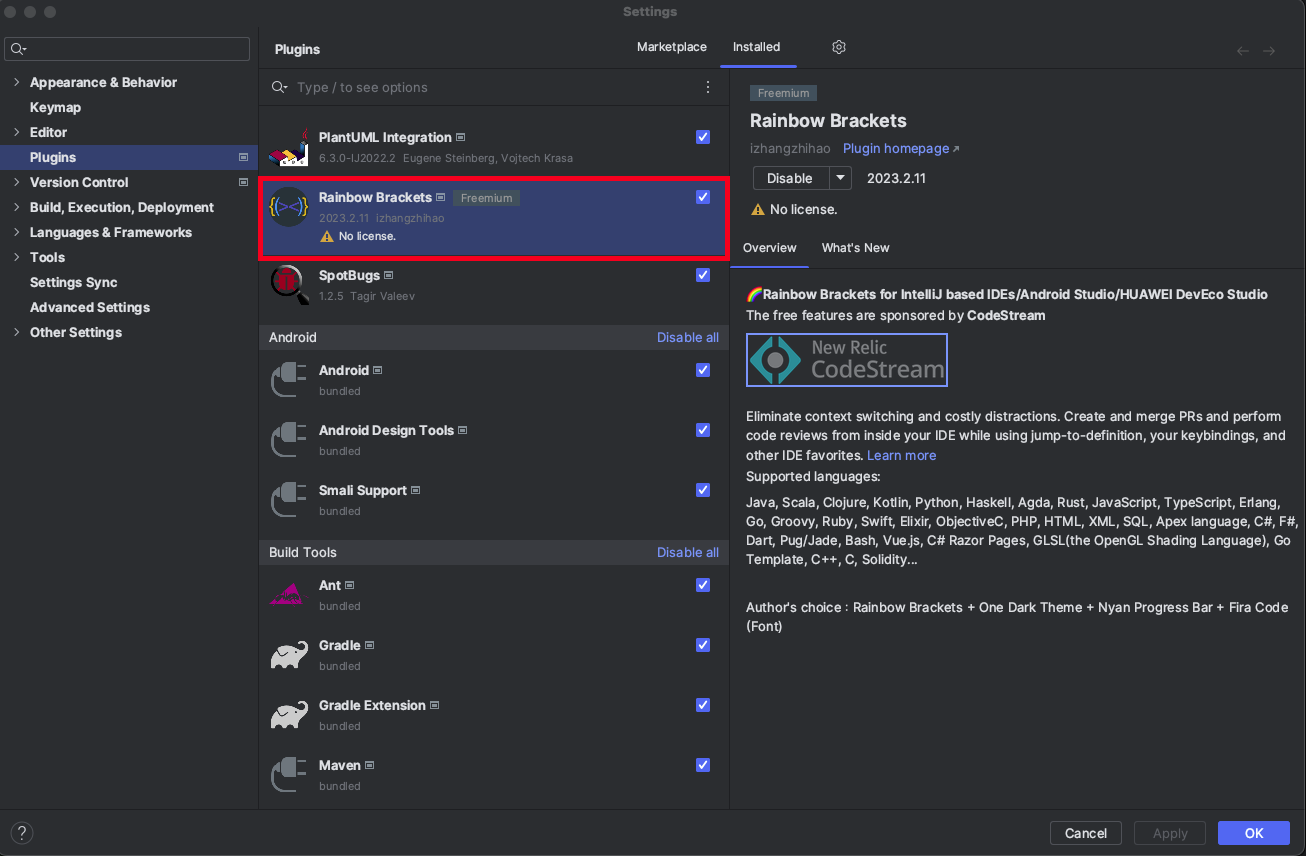This screenshot has height=856, width=1306.
Task: Click the Gradle elephant icon
Action: 289,655
